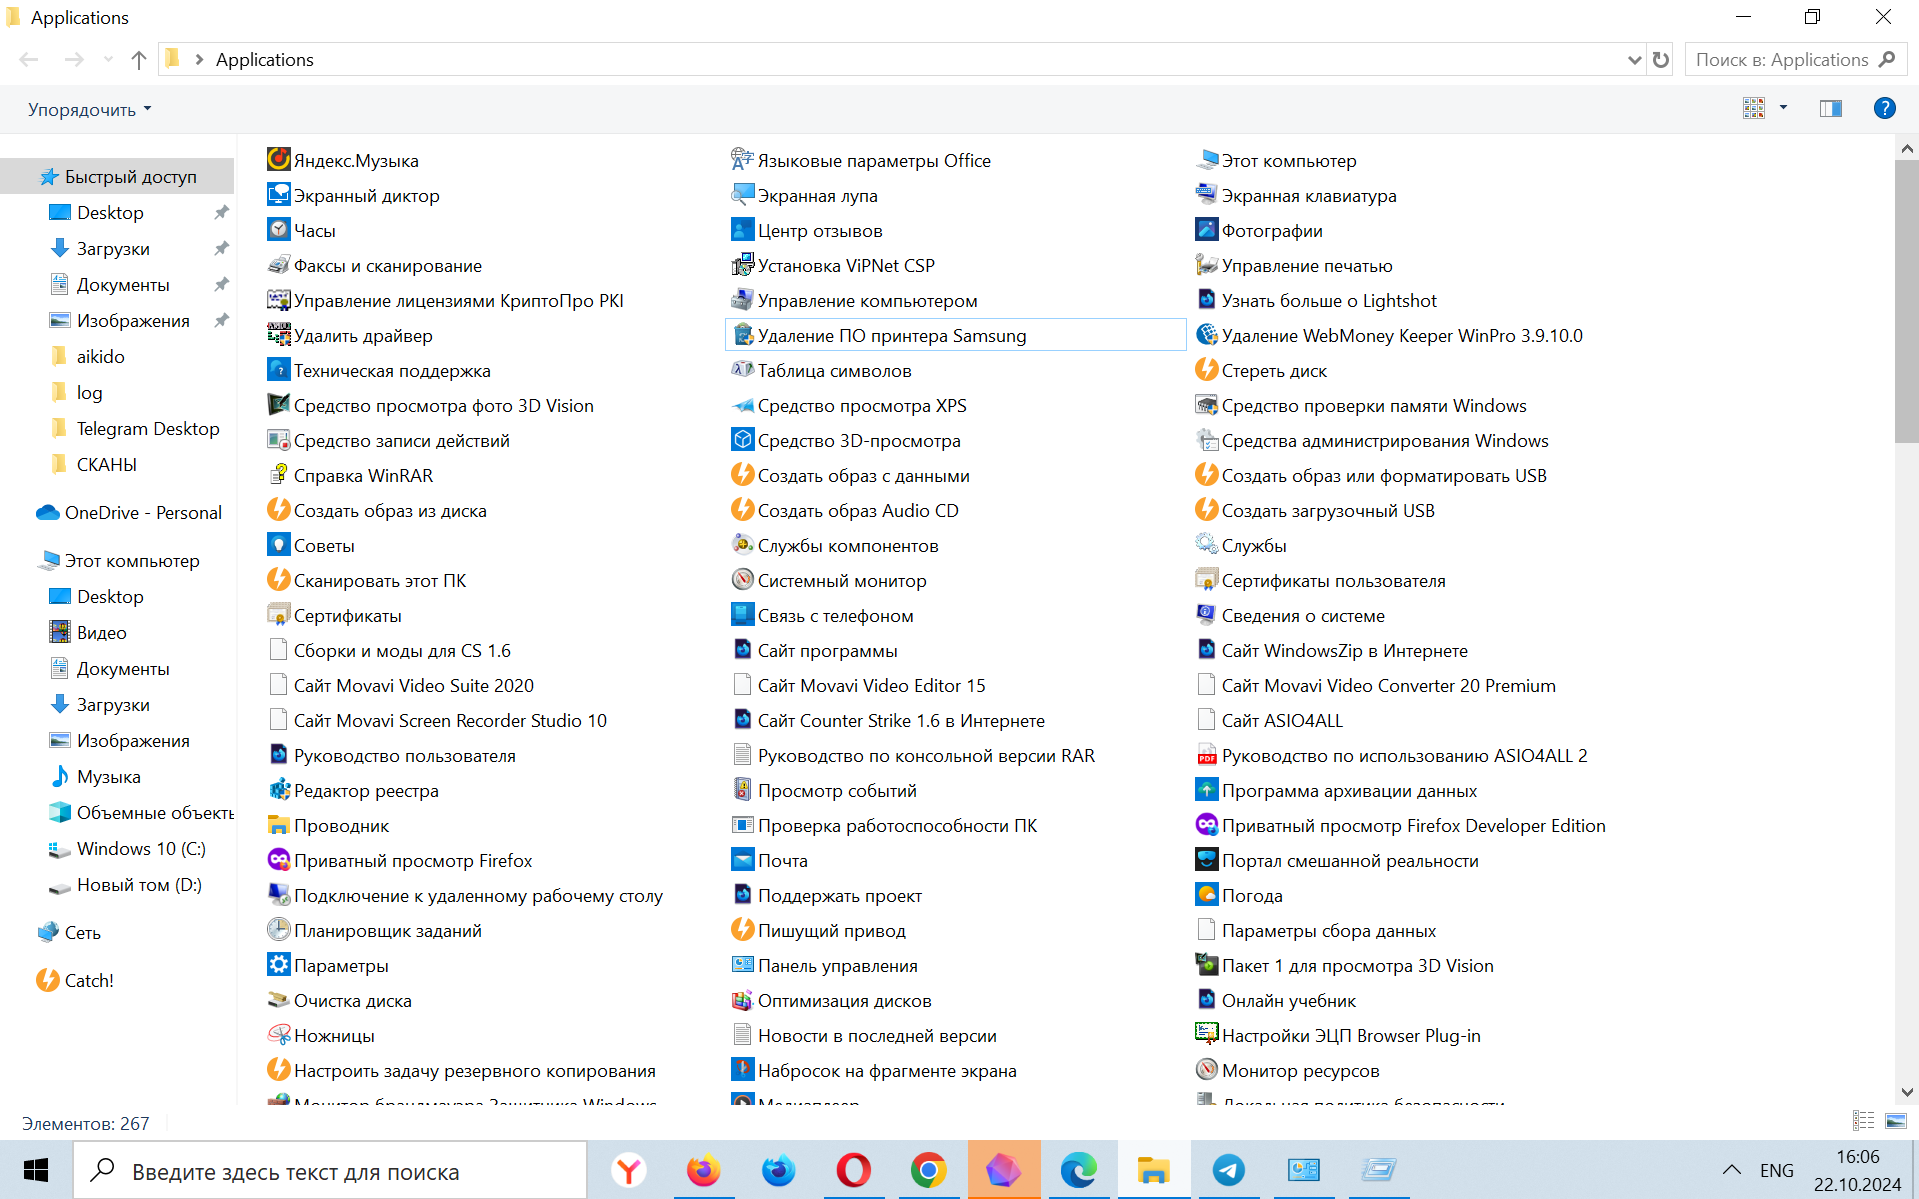Click the Средство 3D-просмотра icon
This screenshot has width=1919, height=1199.
[x=743, y=439]
